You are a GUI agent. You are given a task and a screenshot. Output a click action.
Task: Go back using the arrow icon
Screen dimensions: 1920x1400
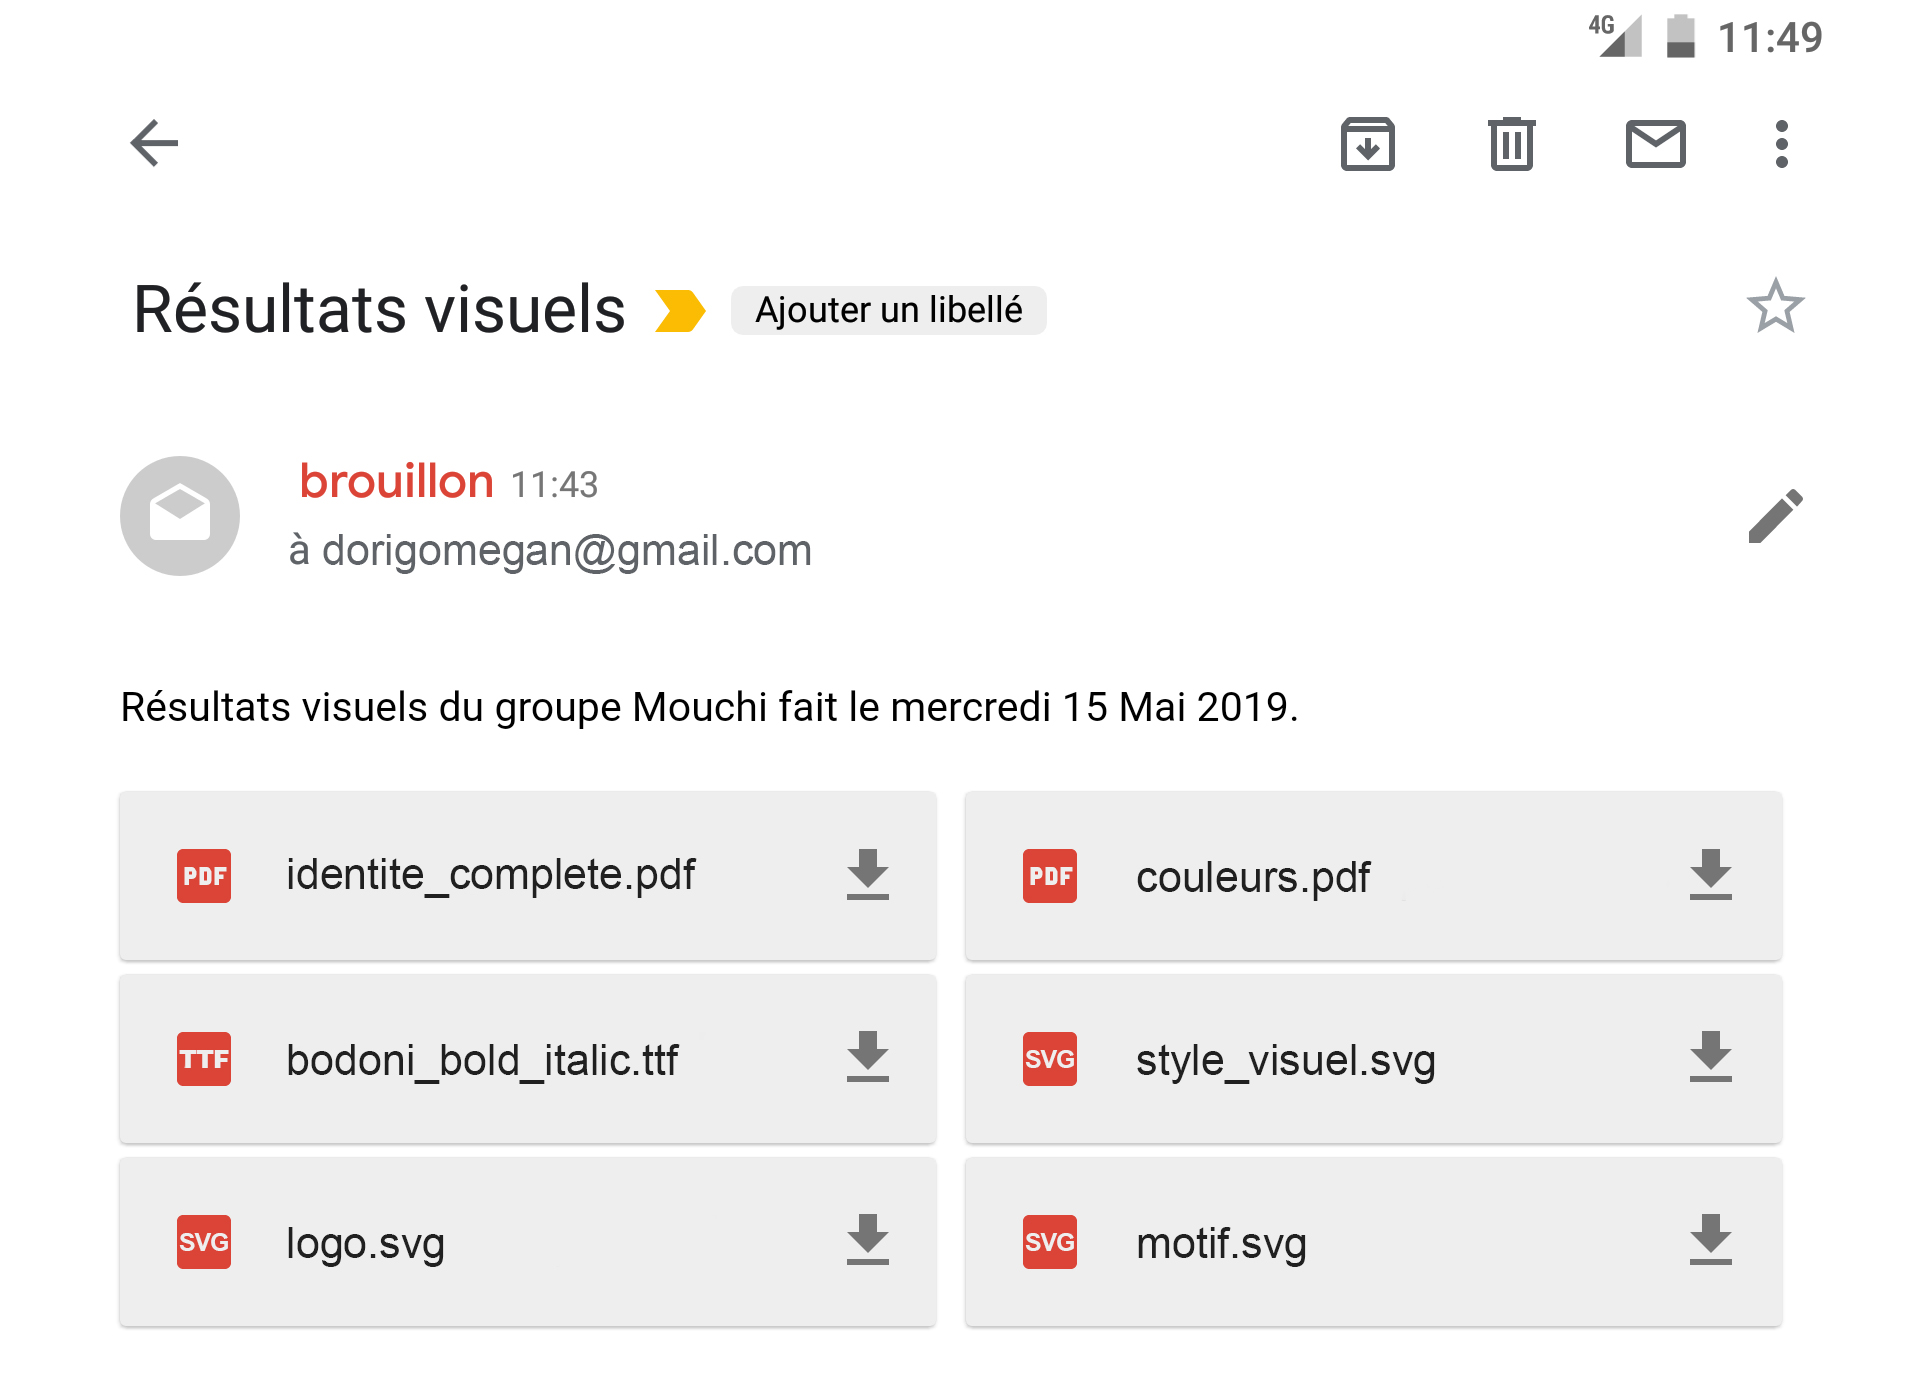click(x=154, y=143)
